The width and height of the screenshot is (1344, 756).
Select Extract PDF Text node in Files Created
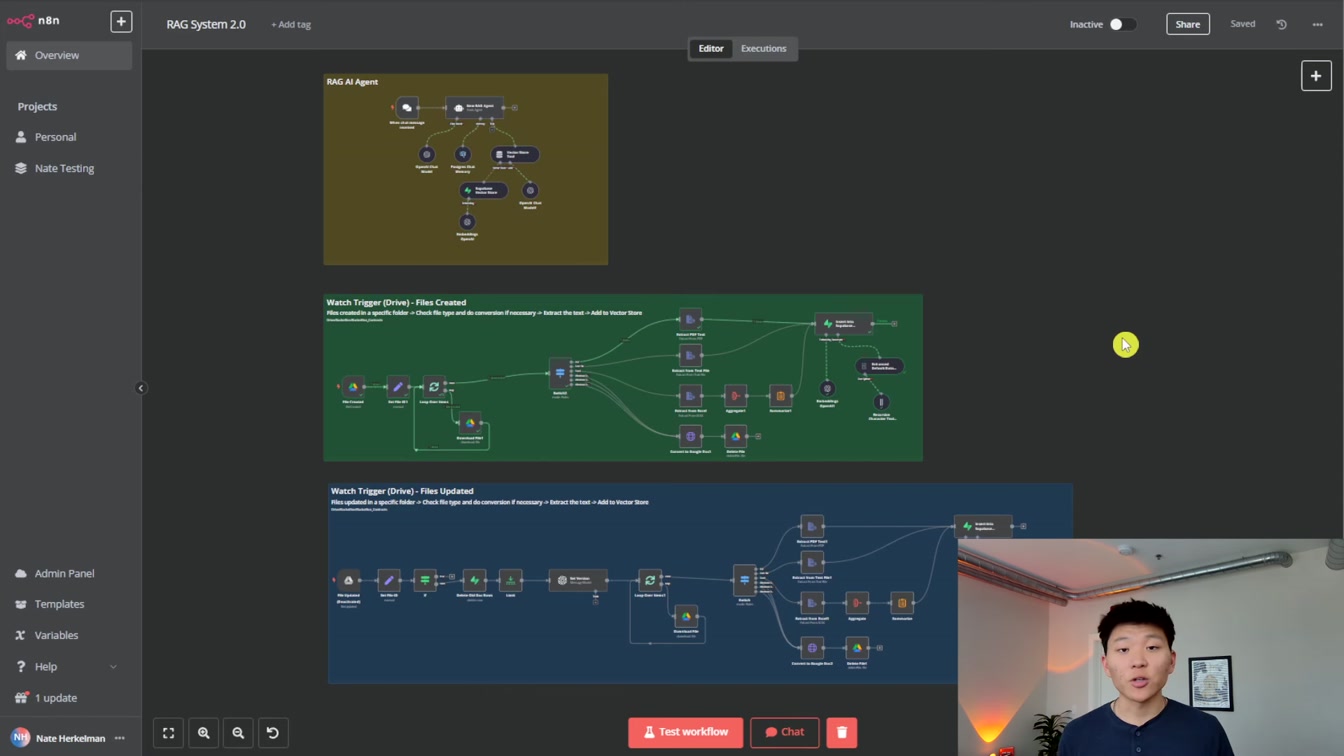click(x=690, y=320)
